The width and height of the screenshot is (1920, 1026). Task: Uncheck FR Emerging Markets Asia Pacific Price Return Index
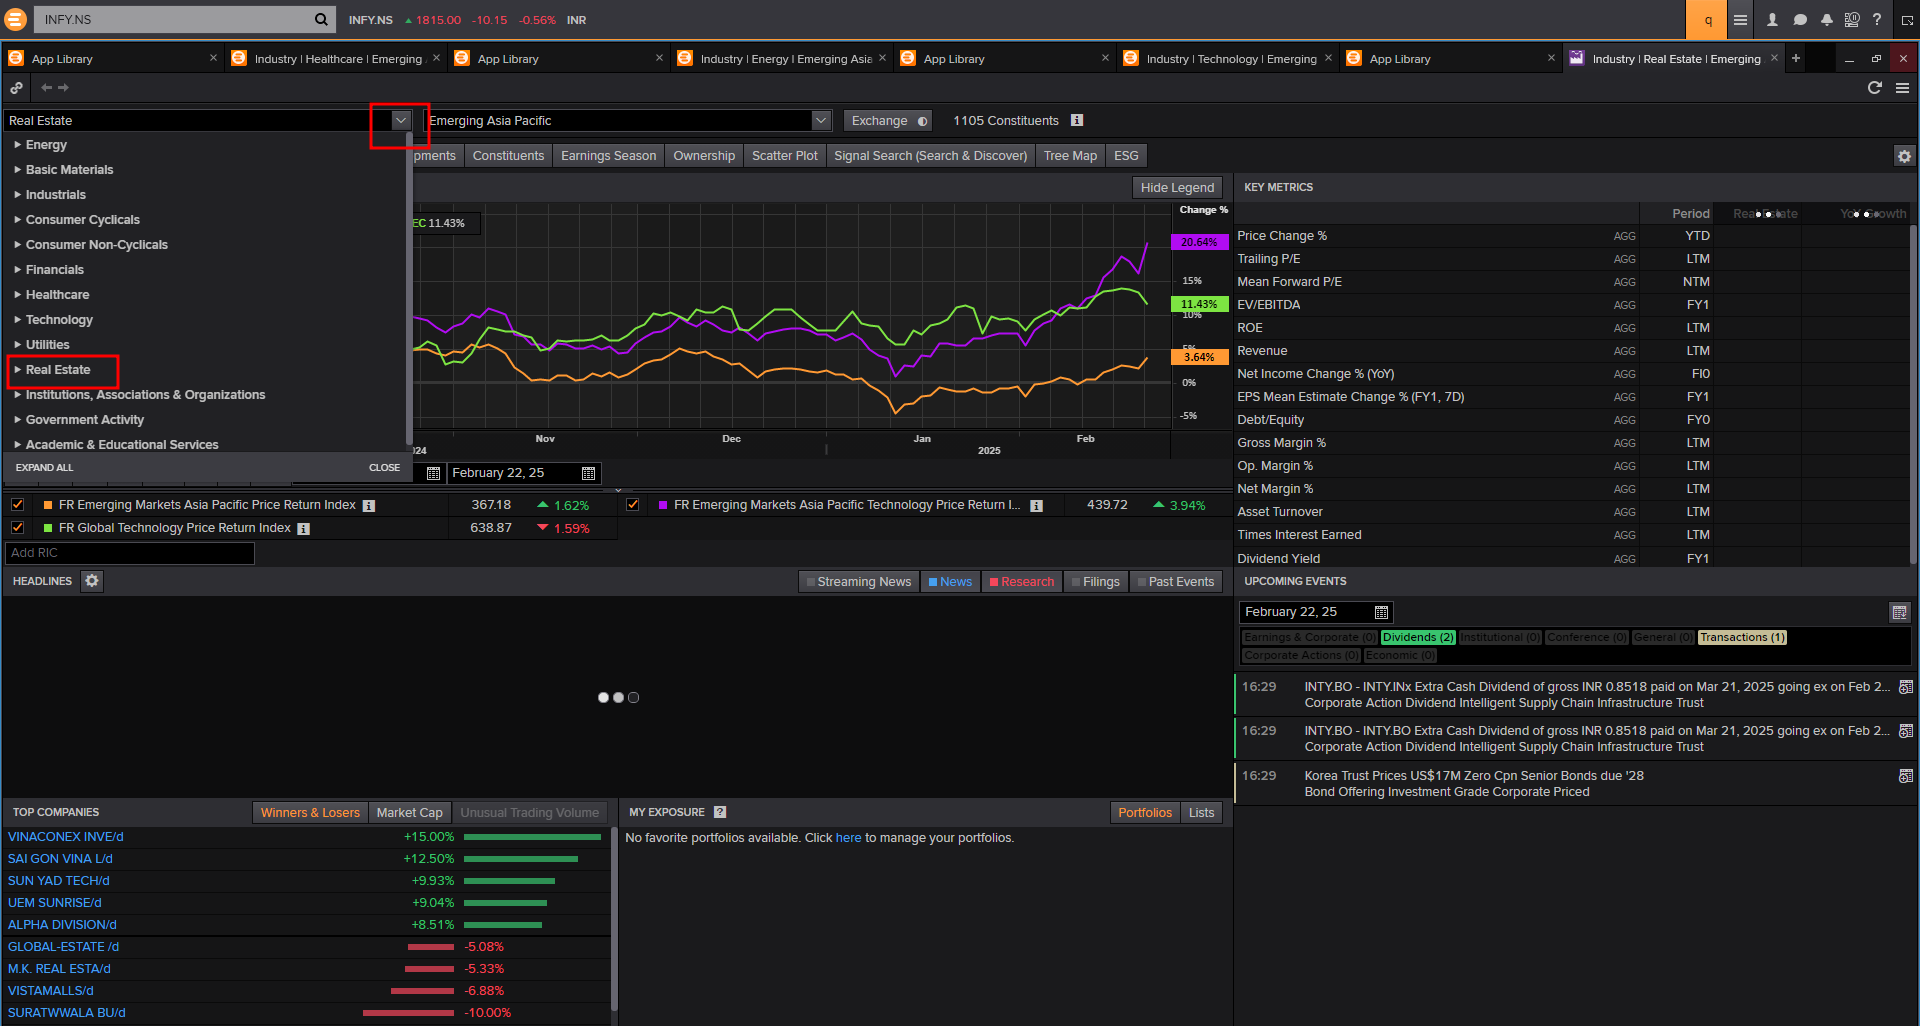click(18, 505)
